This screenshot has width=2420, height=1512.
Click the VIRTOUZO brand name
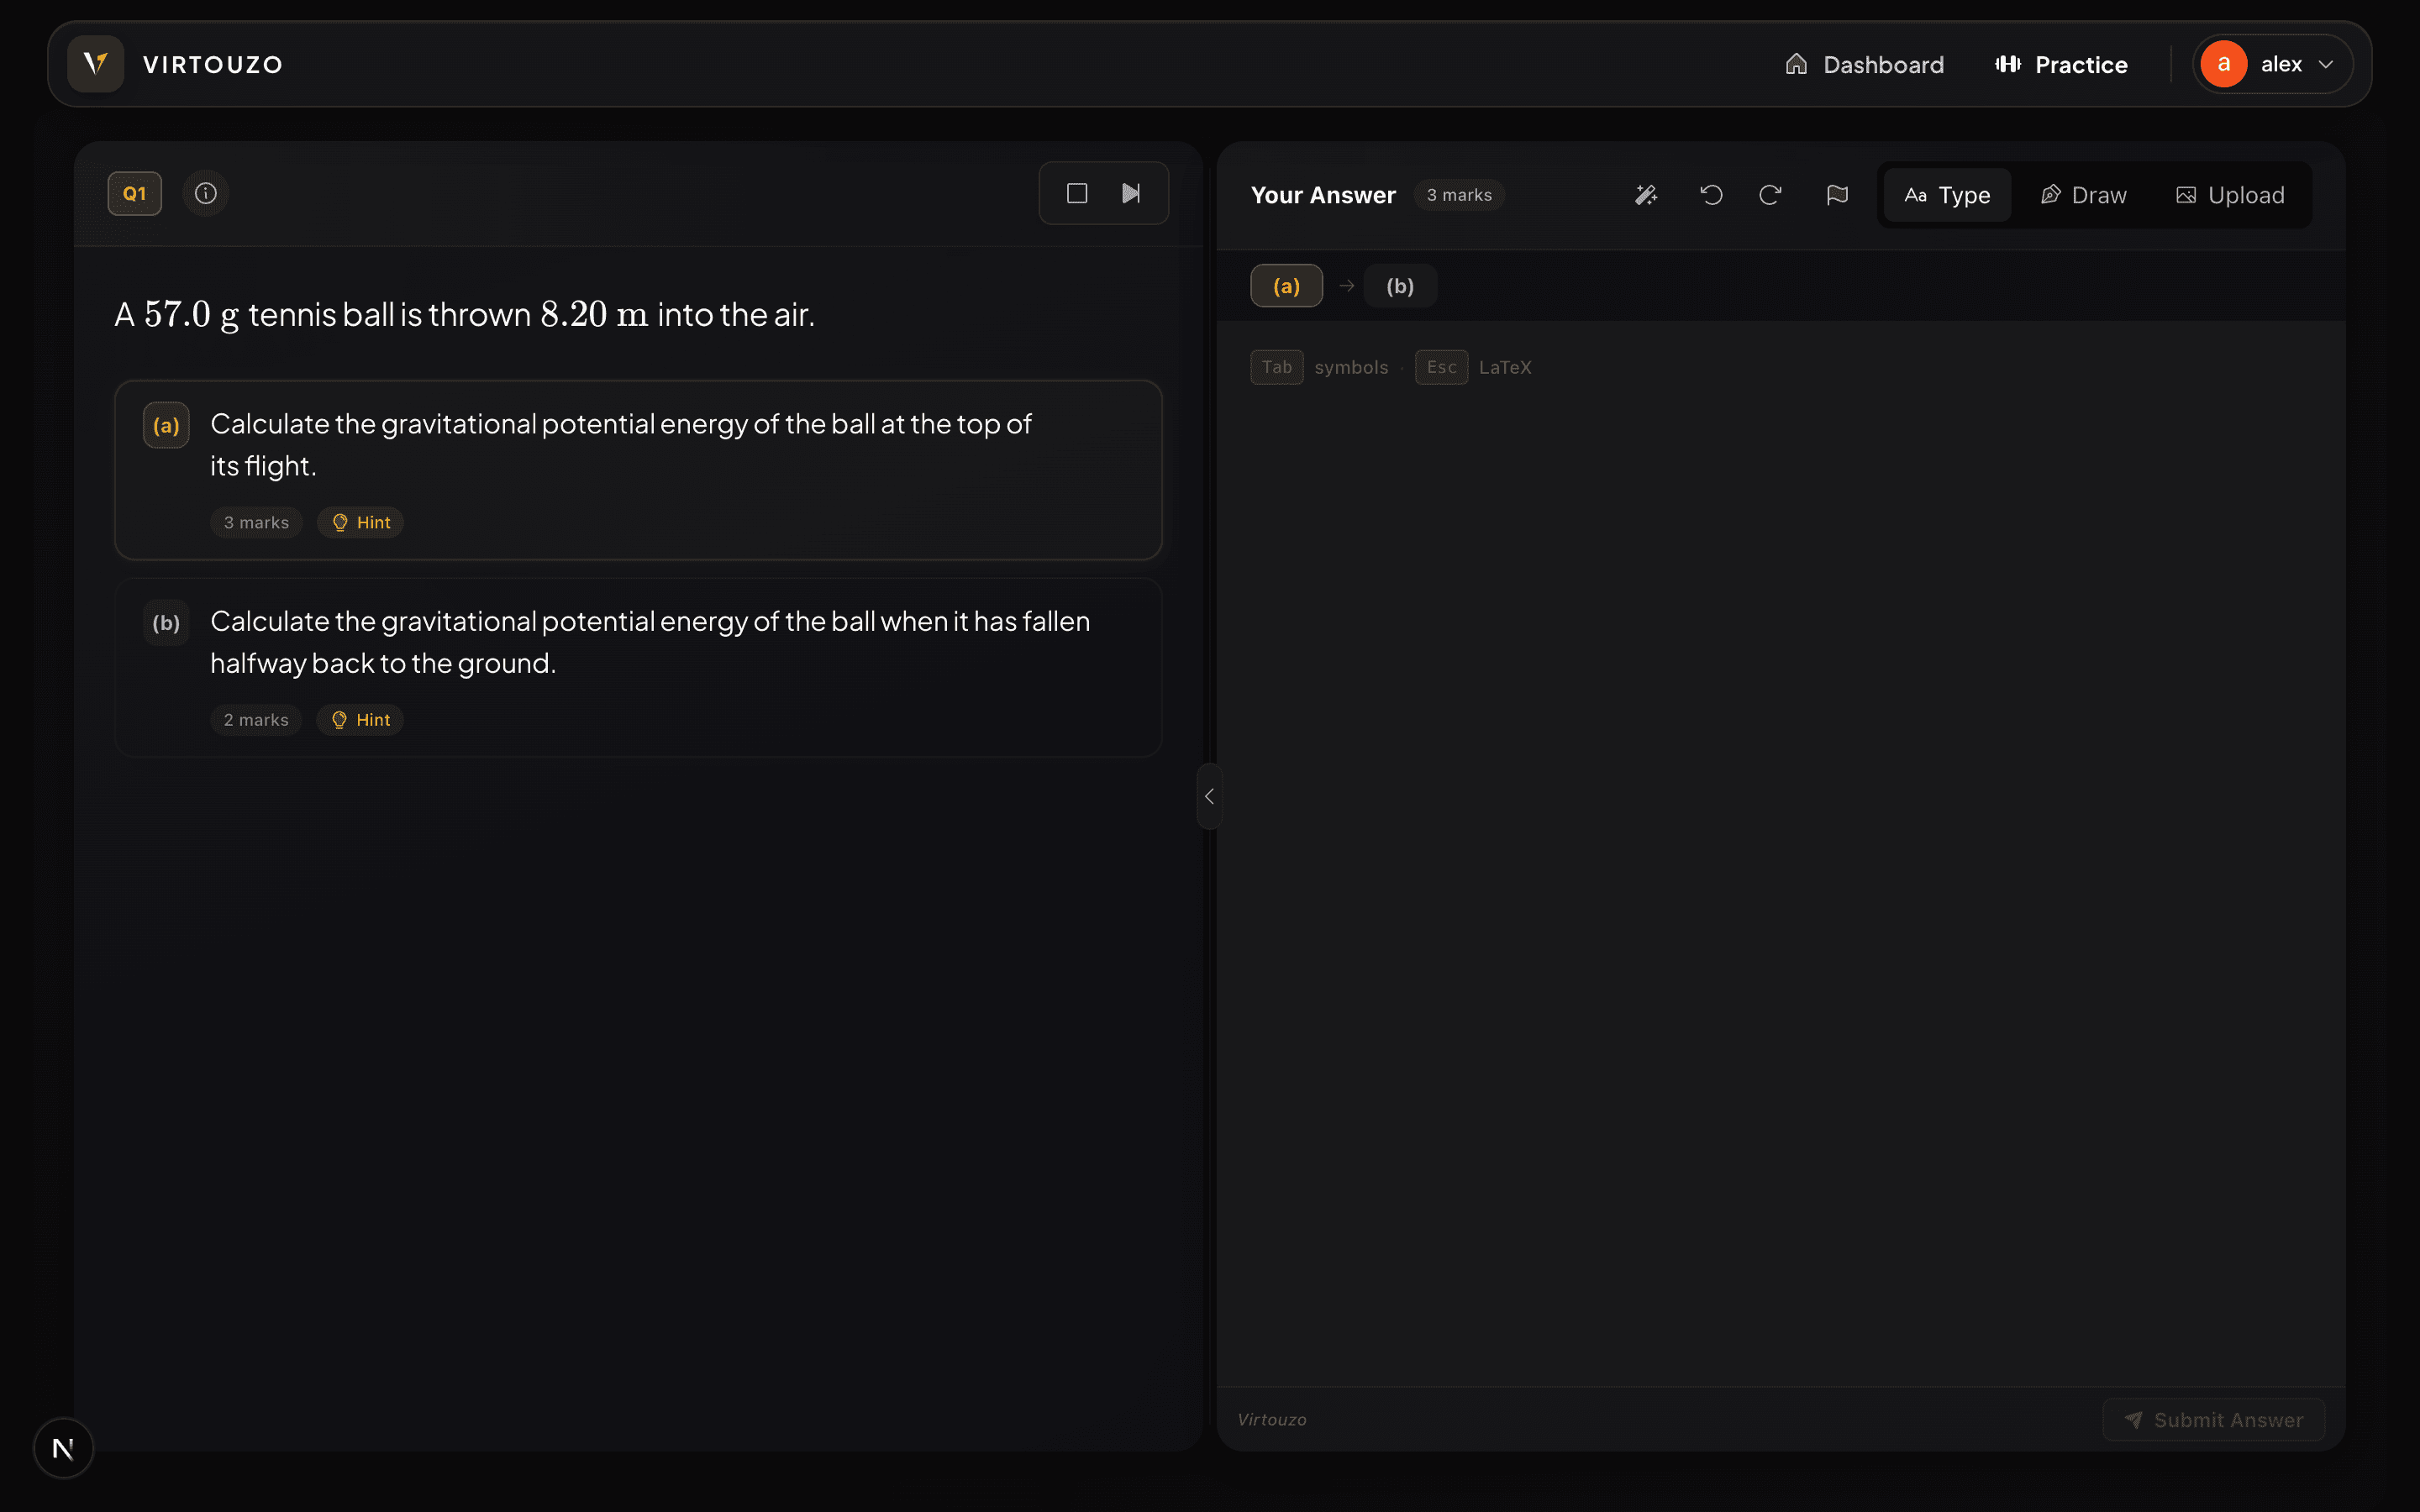(x=213, y=65)
